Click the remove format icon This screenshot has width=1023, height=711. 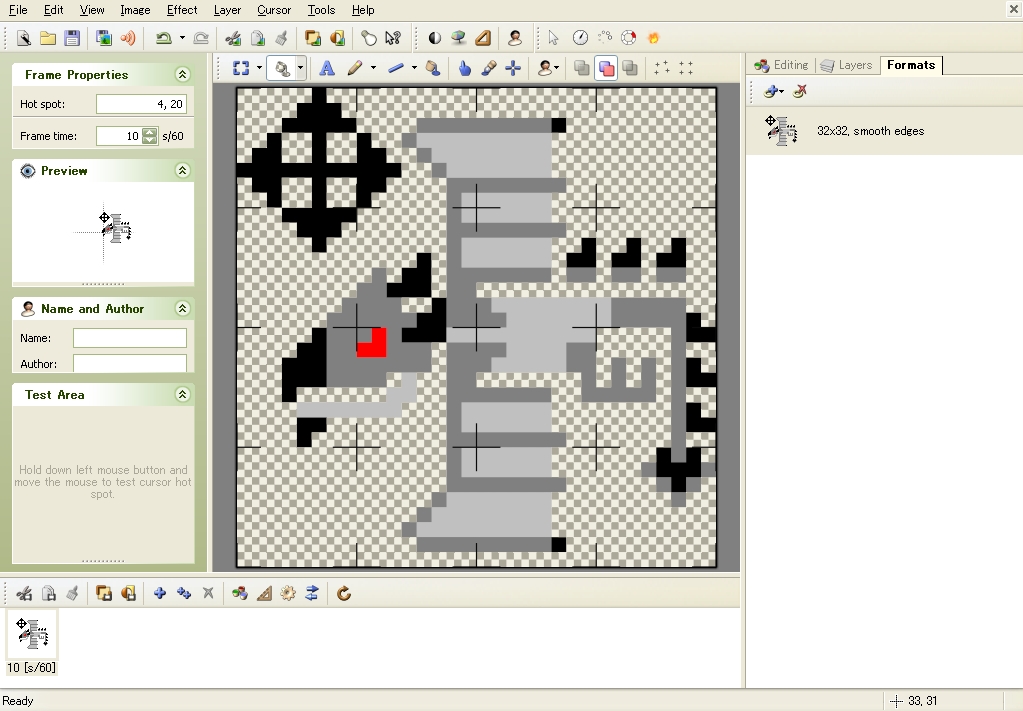pos(799,91)
